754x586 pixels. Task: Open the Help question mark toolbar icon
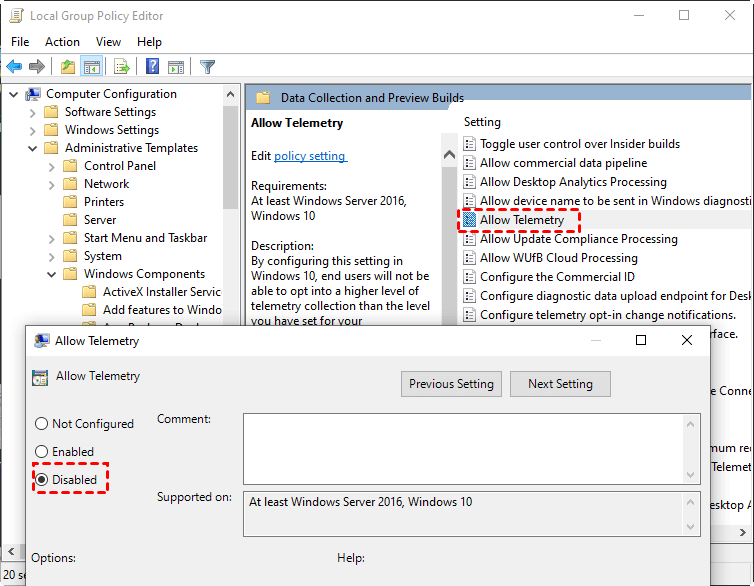152,66
